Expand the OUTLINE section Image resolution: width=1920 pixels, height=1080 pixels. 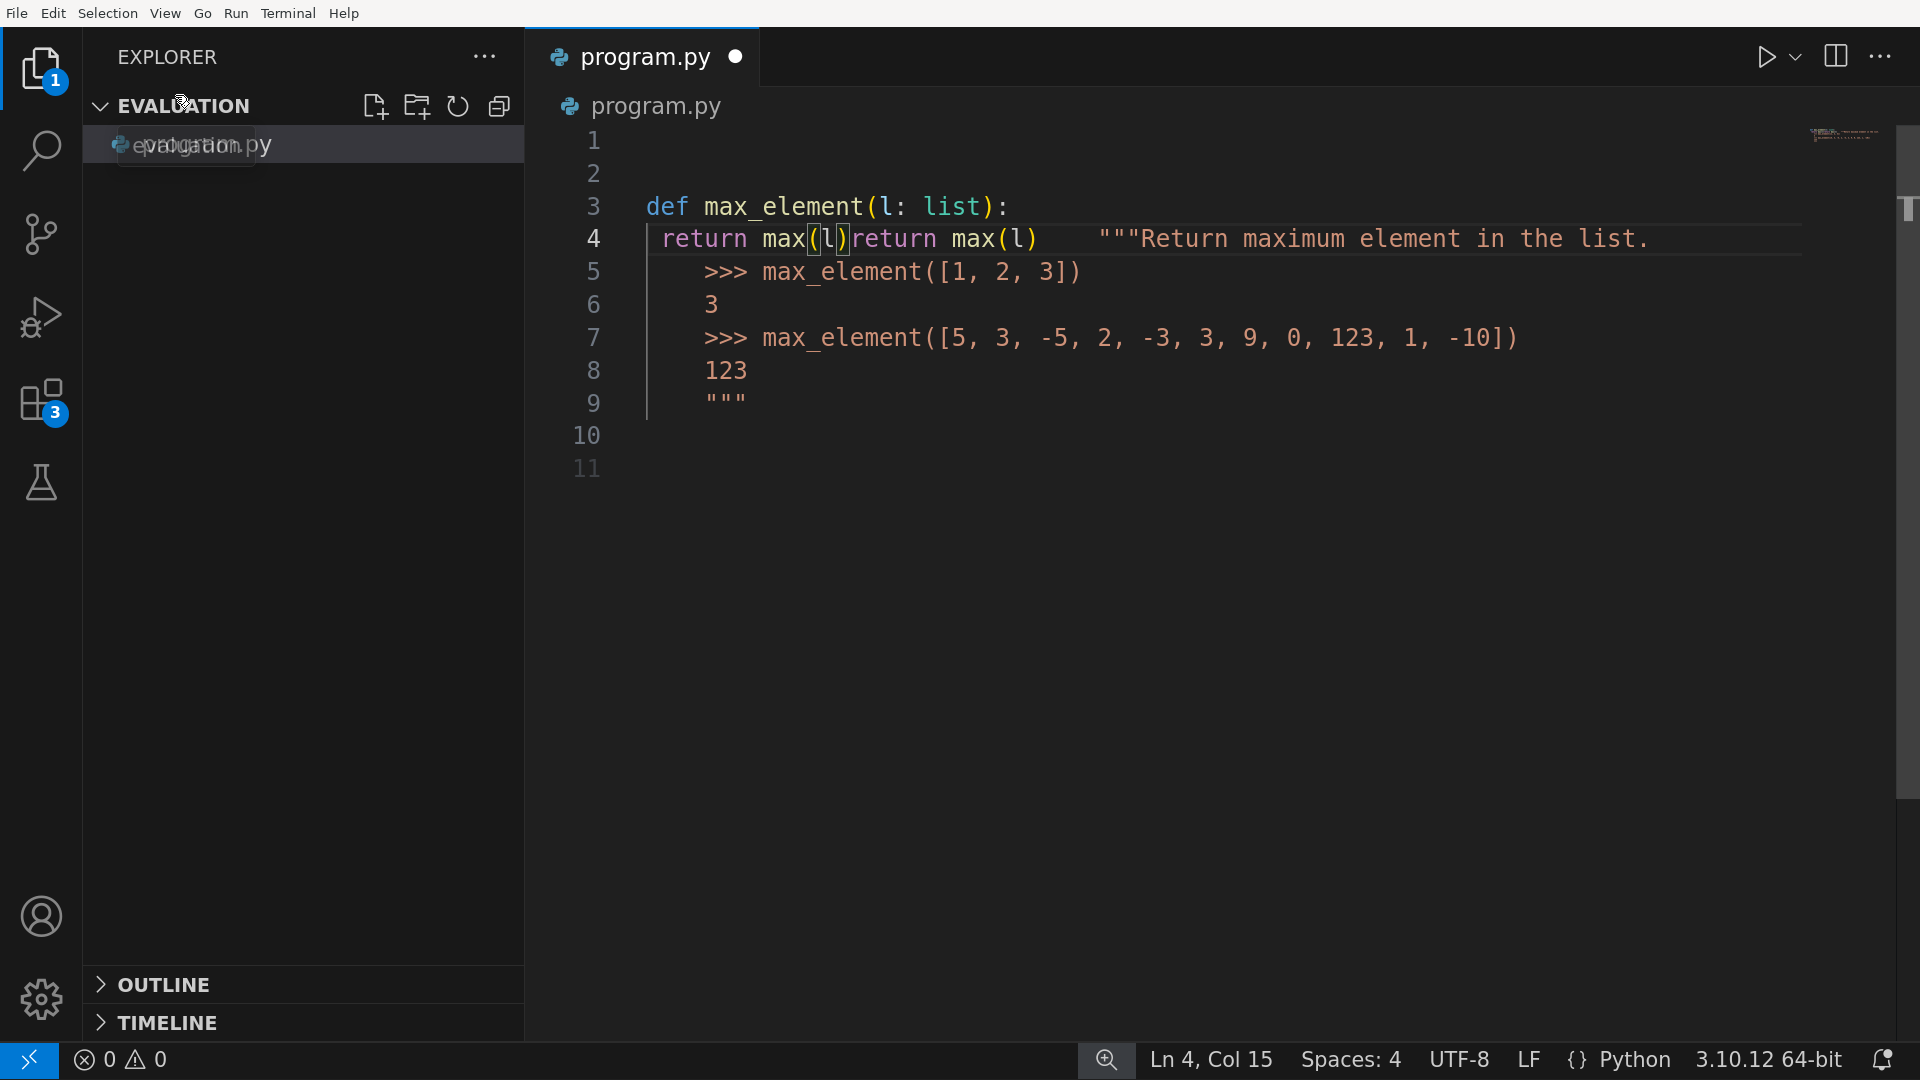pos(163,985)
